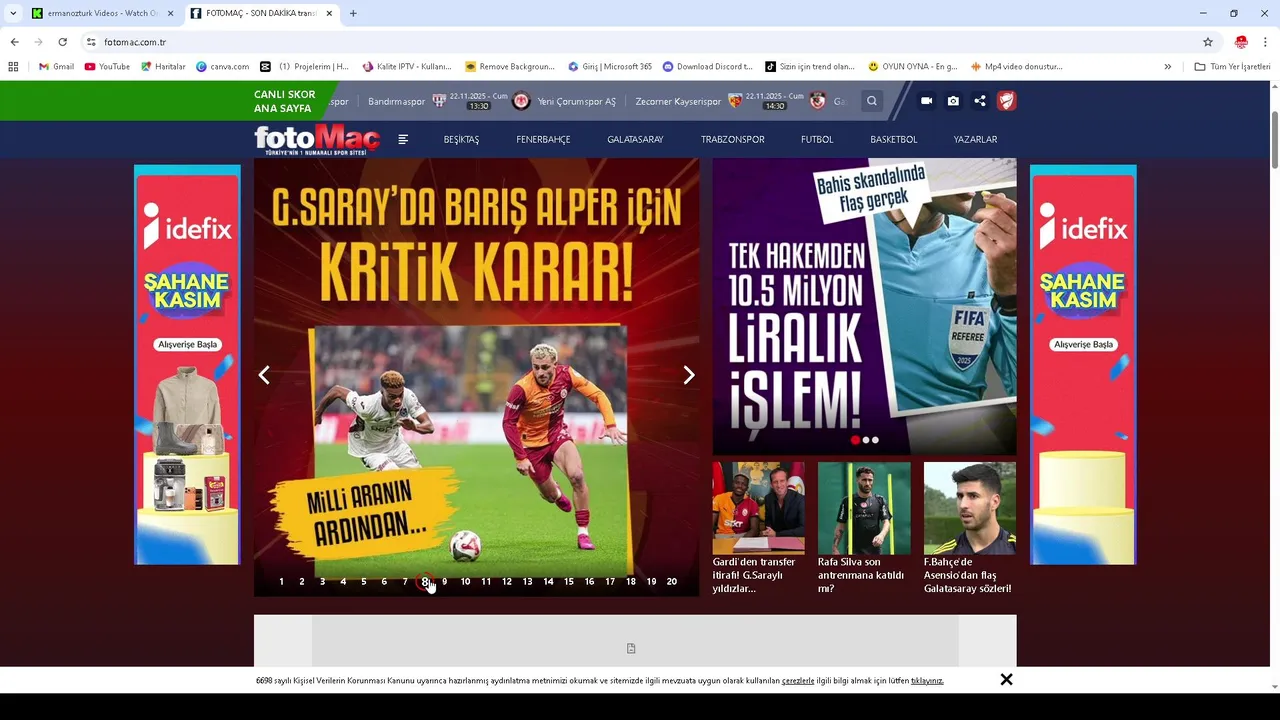Click the share icon in header
Viewport: 1280px width, 720px height.
980,101
